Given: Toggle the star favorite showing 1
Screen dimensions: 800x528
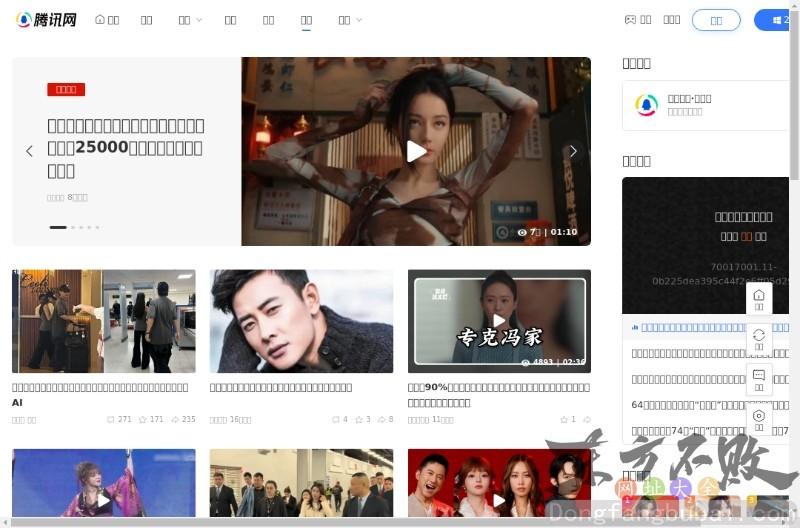Looking at the screenshot, I should [x=563, y=420].
